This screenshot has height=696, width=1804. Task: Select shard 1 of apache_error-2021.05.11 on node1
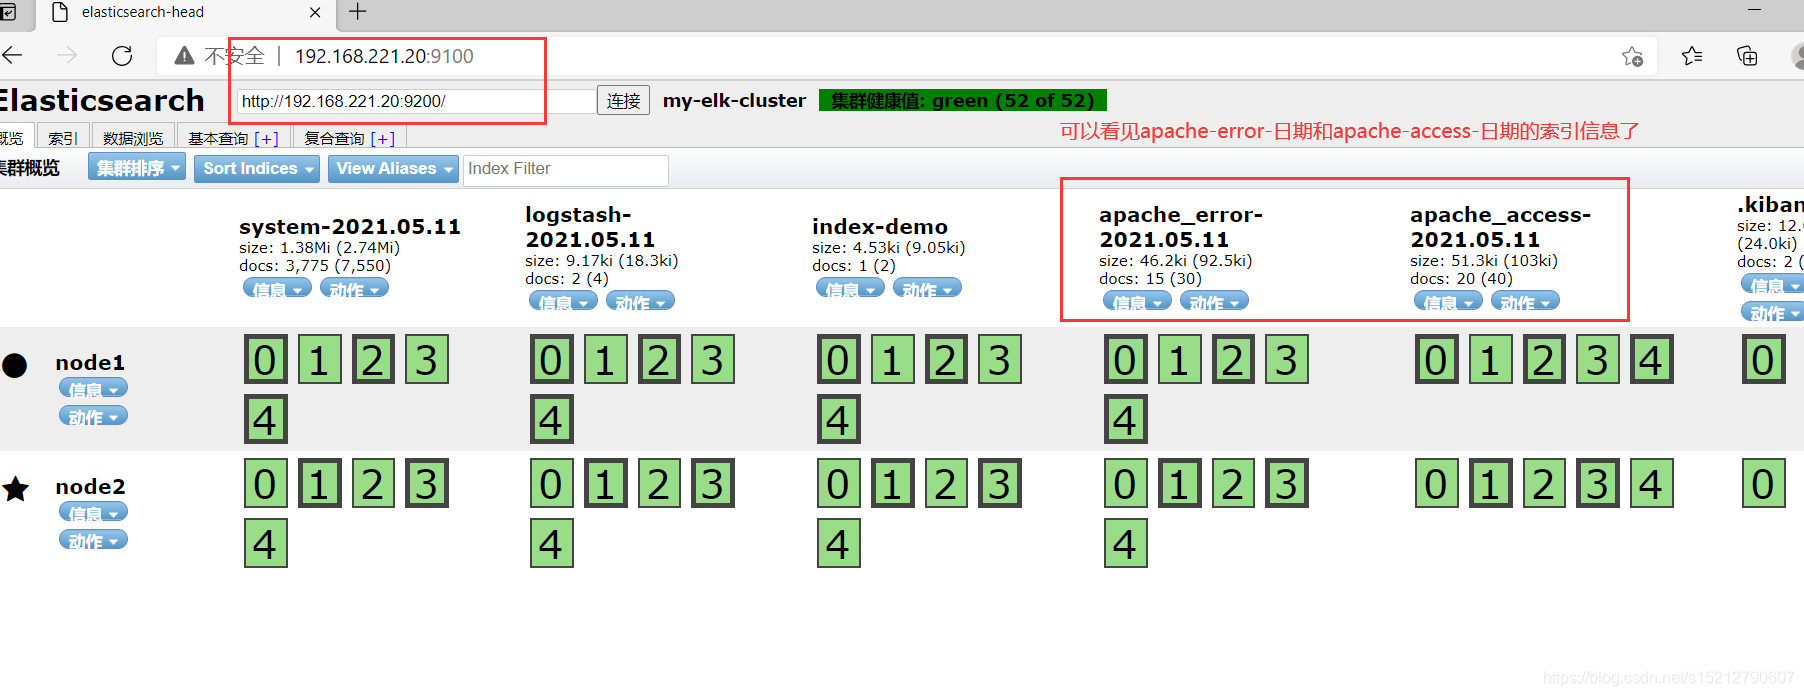(1179, 360)
